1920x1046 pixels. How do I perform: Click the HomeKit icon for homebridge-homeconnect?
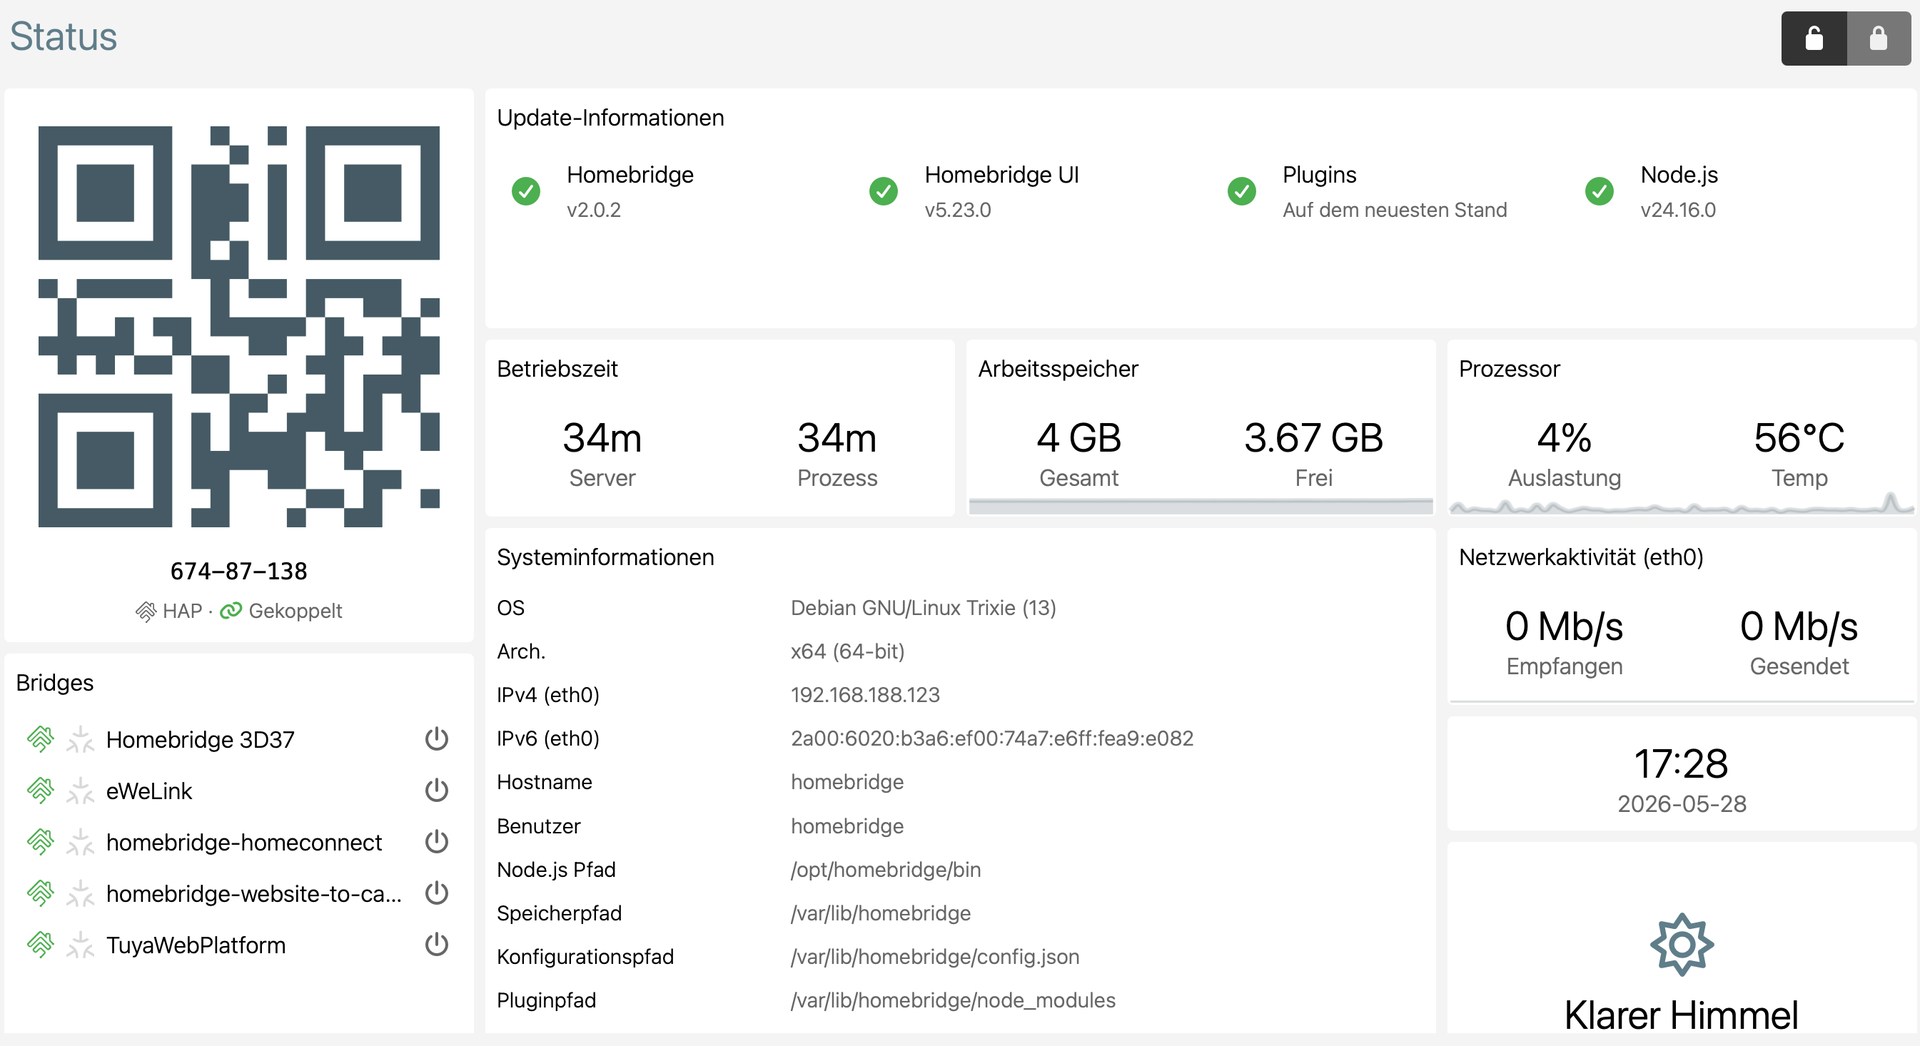tap(40, 842)
